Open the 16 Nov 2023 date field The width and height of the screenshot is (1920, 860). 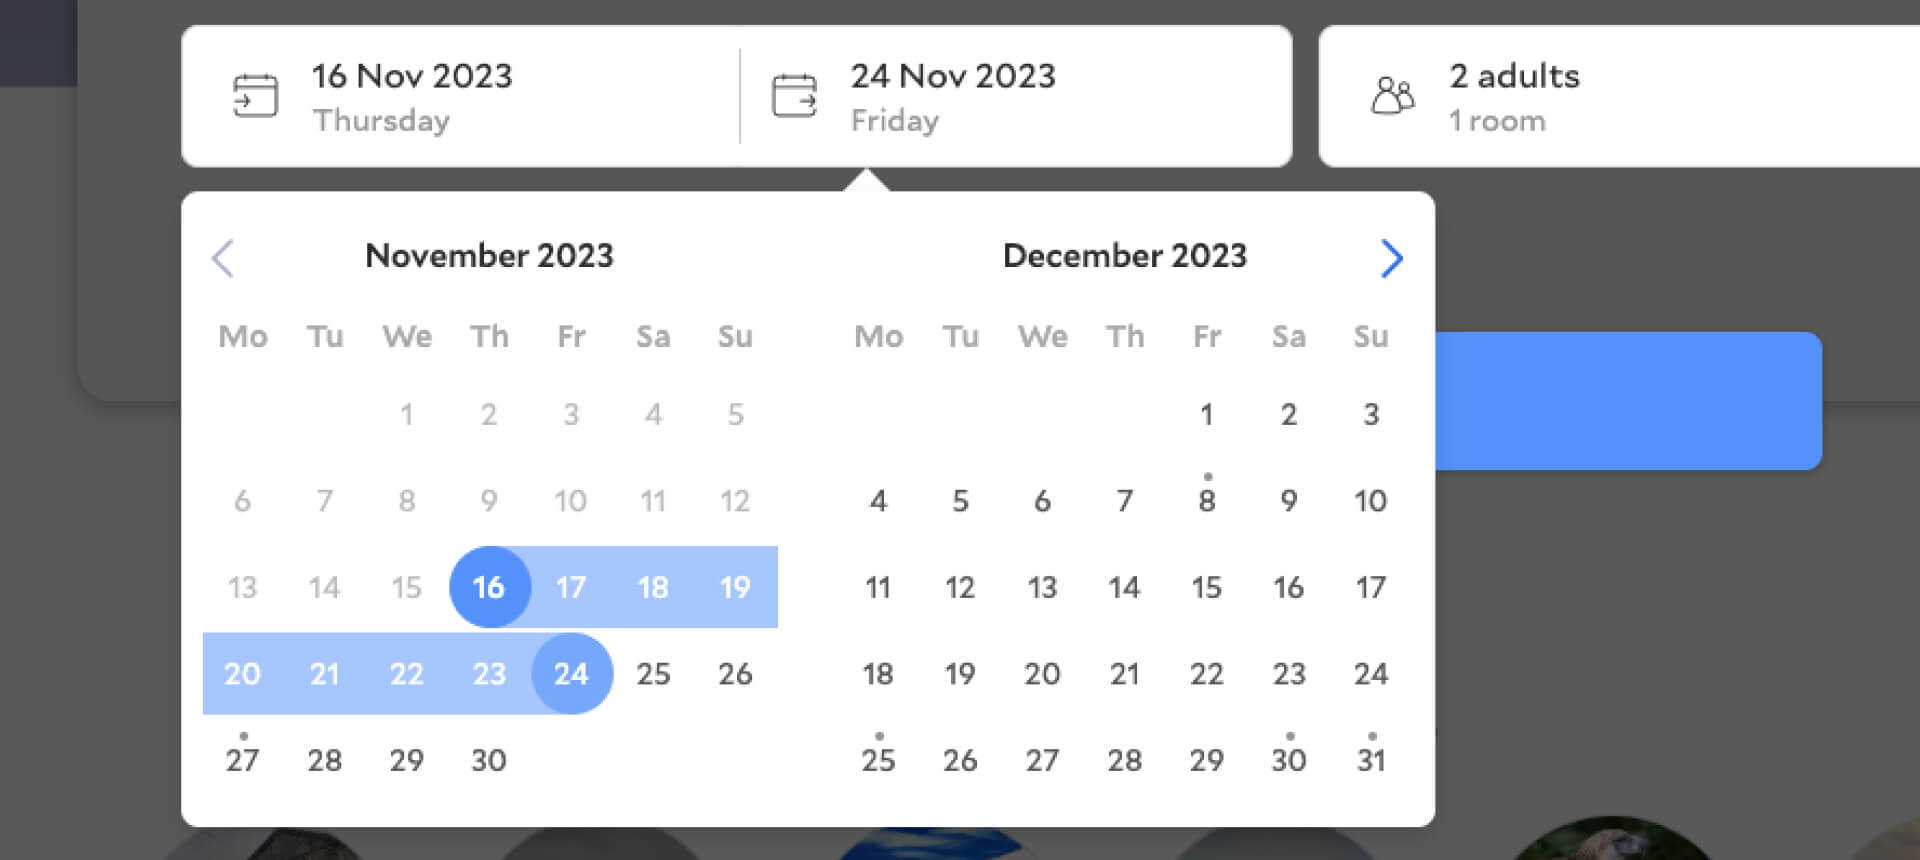[x=411, y=95]
